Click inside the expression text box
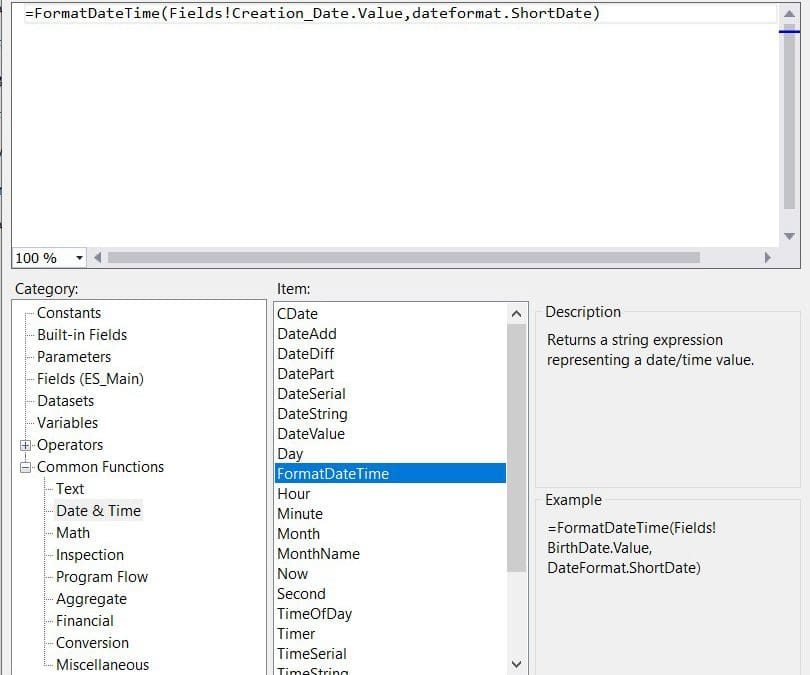The height and width of the screenshot is (675, 810). coord(390,120)
